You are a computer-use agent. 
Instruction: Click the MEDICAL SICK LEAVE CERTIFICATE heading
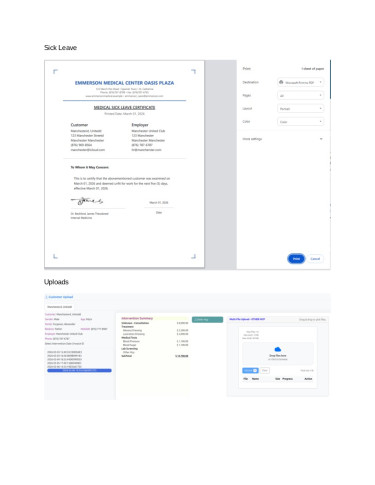coord(124,107)
